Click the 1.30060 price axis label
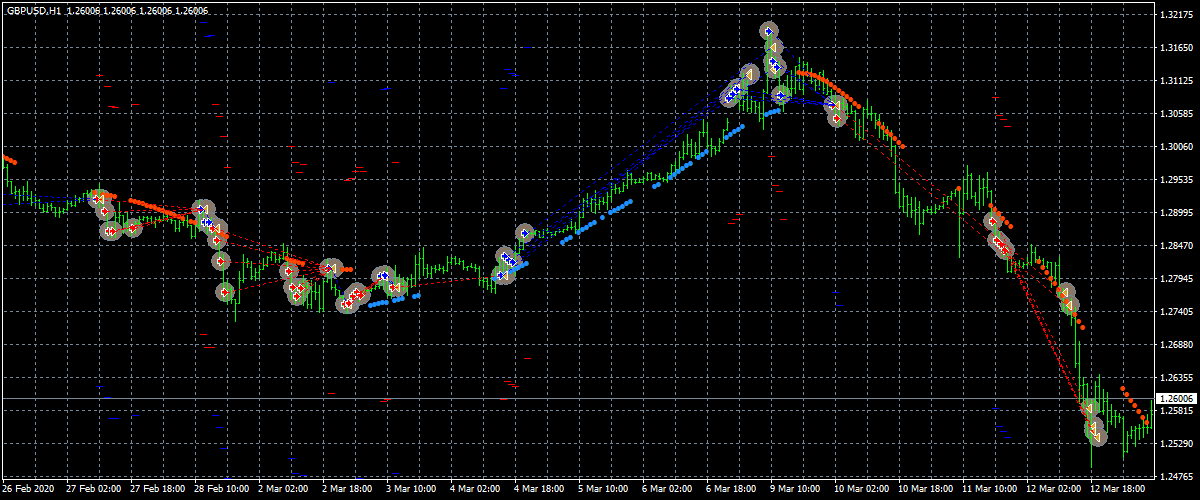This screenshot has height=500, width=1200. [x=1175, y=147]
